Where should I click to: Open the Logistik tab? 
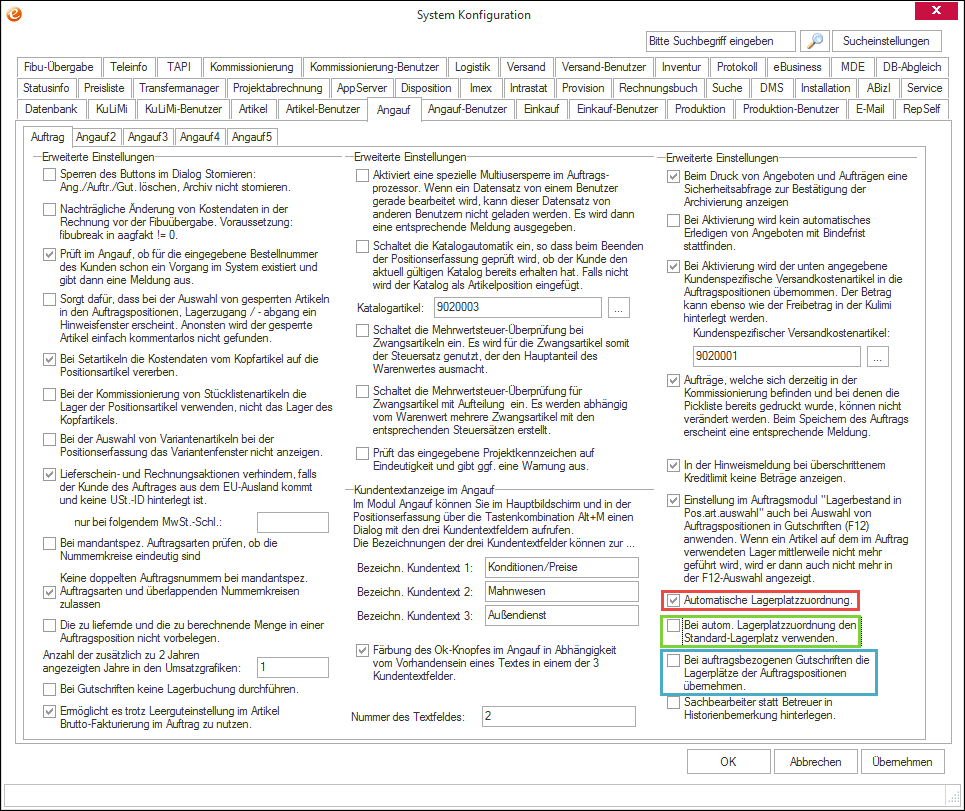[473, 67]
